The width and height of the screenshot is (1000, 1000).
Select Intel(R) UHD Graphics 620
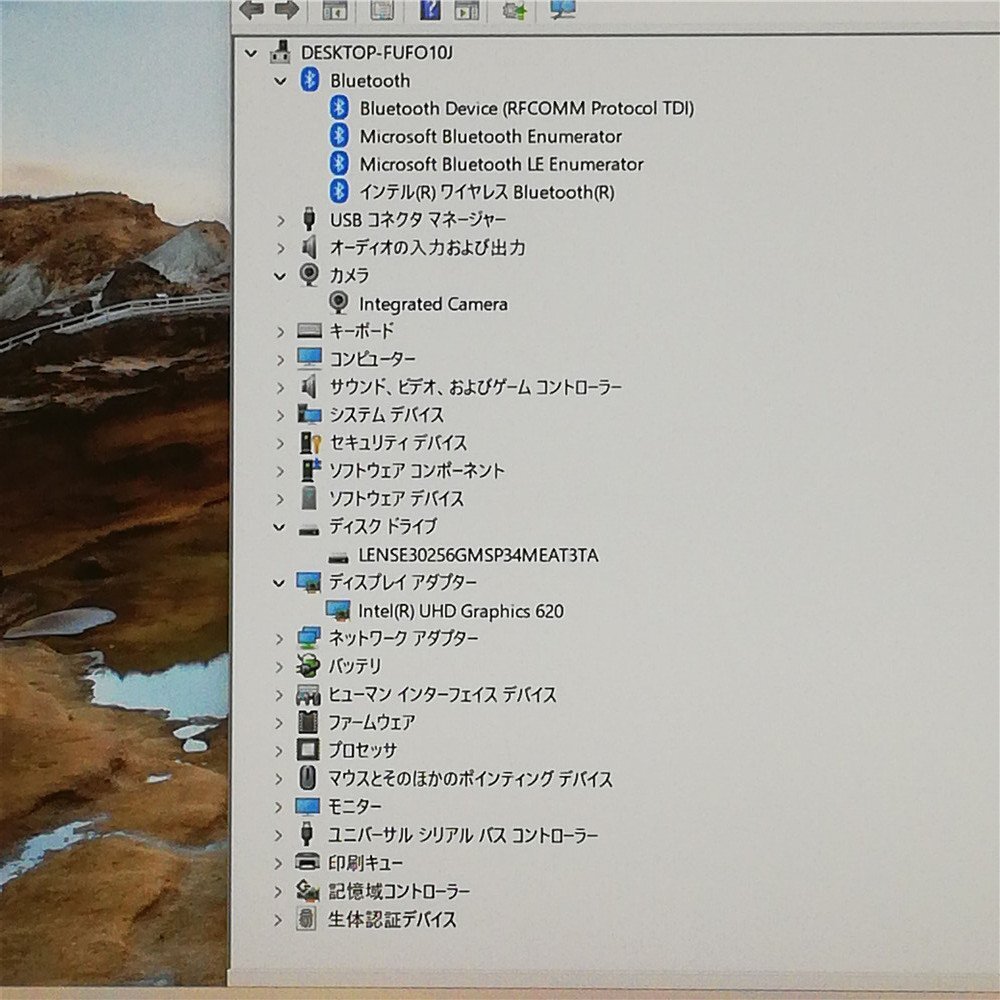tap(461, 611)
